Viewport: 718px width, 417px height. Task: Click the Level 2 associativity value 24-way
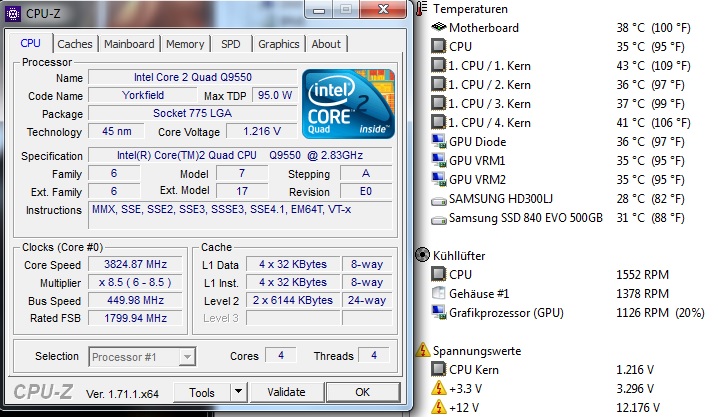(367, 300)
